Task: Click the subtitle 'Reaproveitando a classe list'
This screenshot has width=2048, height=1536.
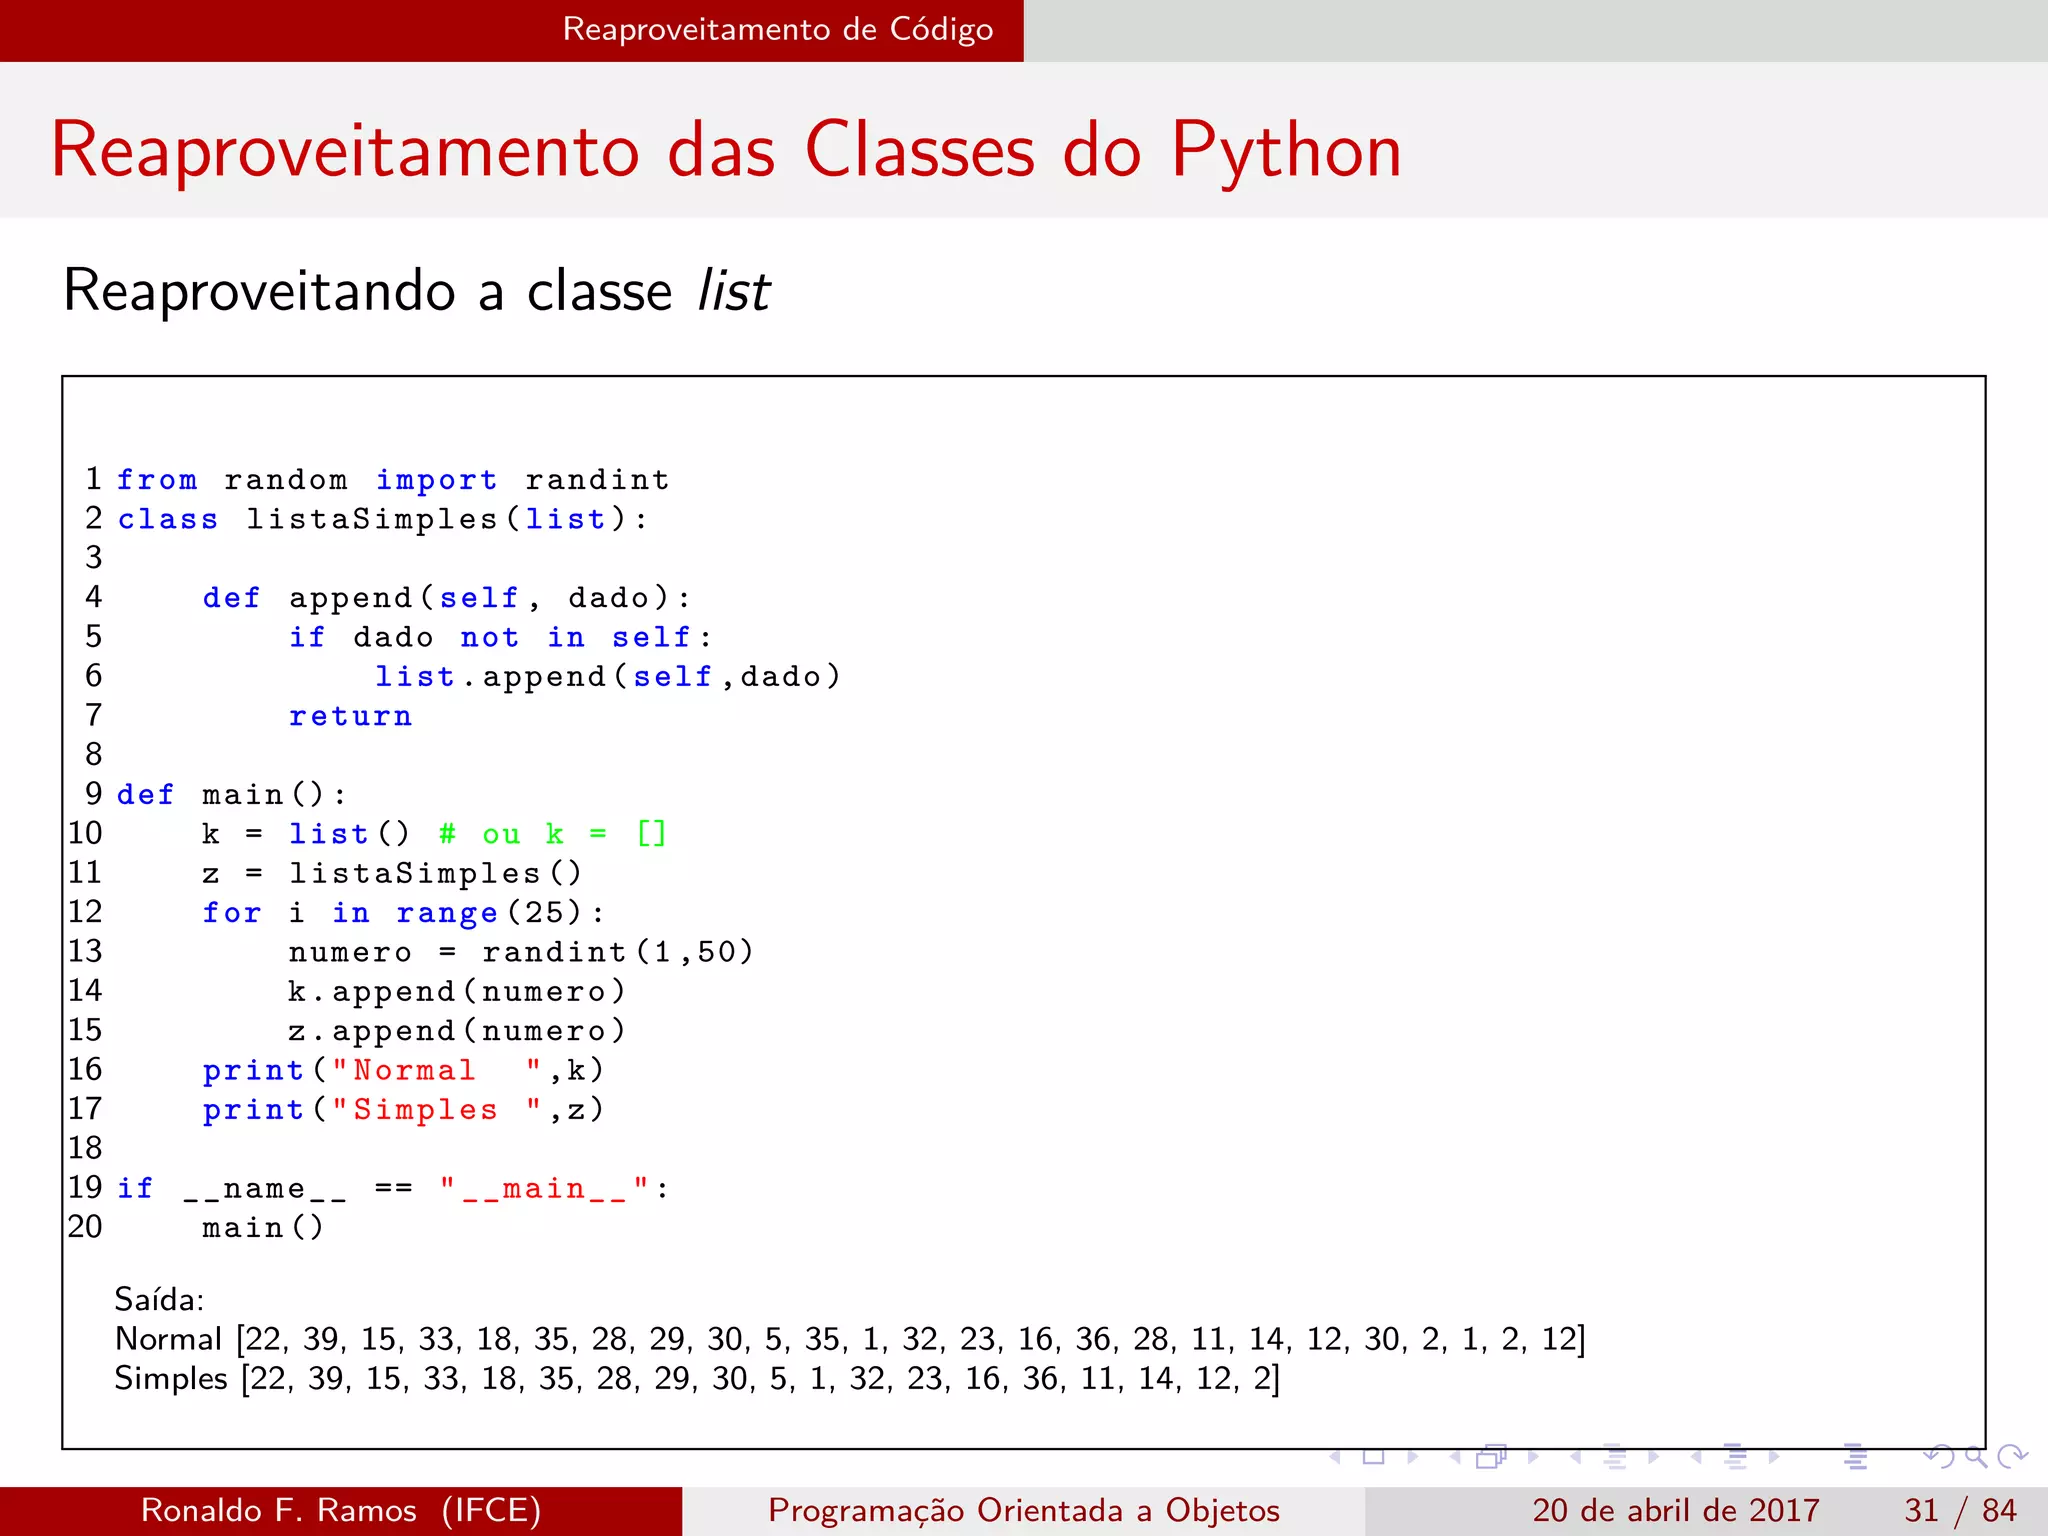Action: [416, 291]
